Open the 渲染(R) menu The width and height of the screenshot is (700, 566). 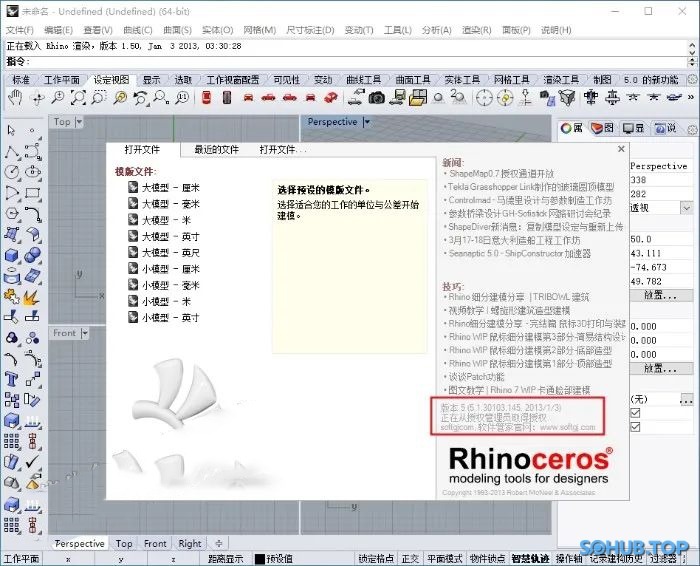point(476,30)
